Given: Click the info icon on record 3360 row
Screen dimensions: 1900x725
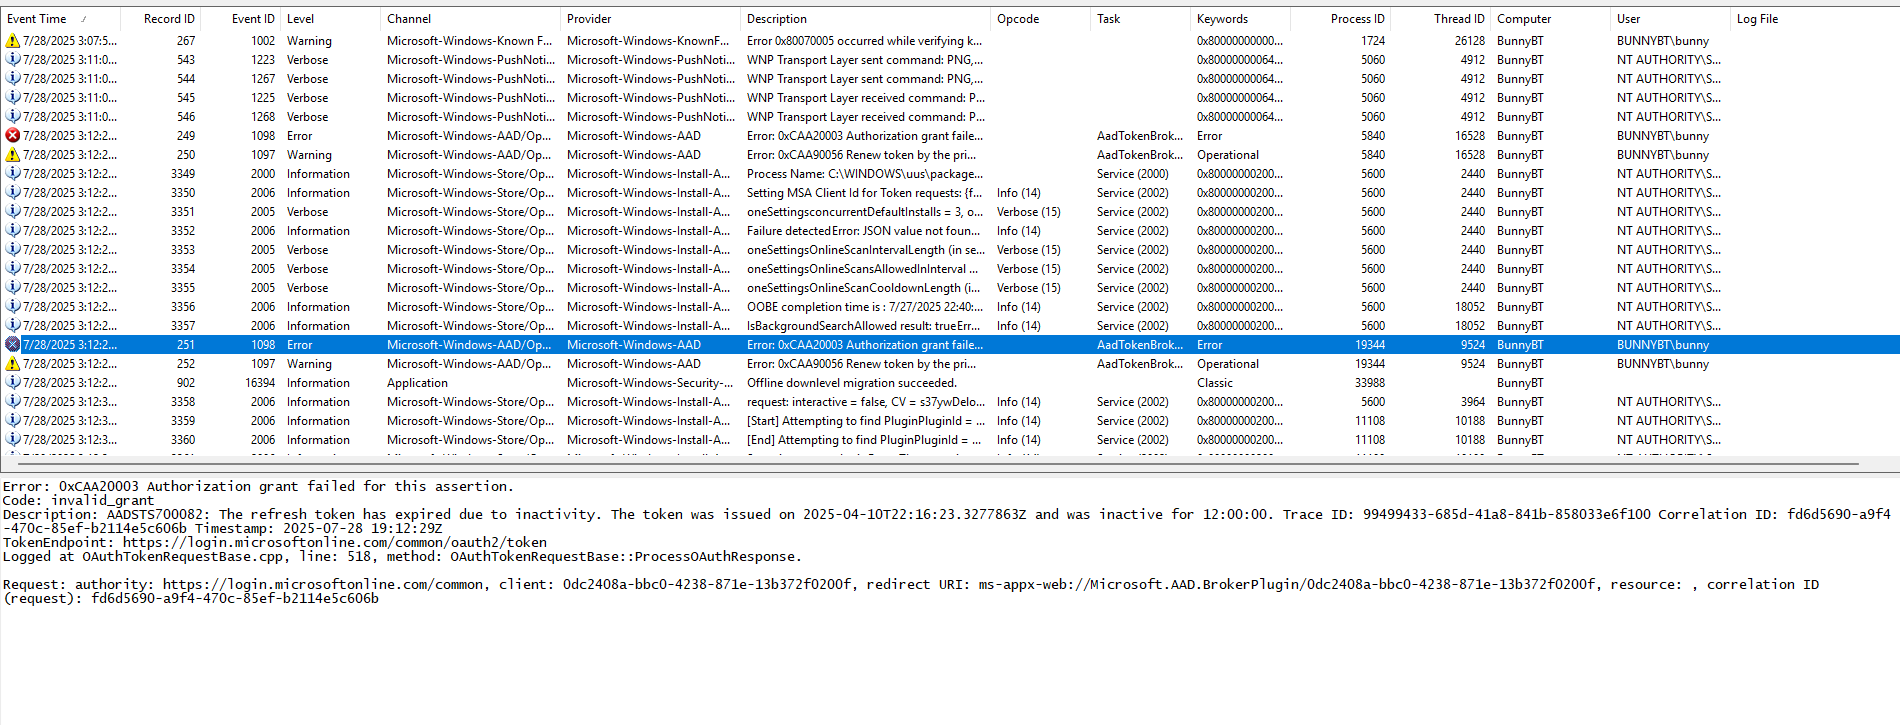Looking at the screenshot, I should 13,440.
